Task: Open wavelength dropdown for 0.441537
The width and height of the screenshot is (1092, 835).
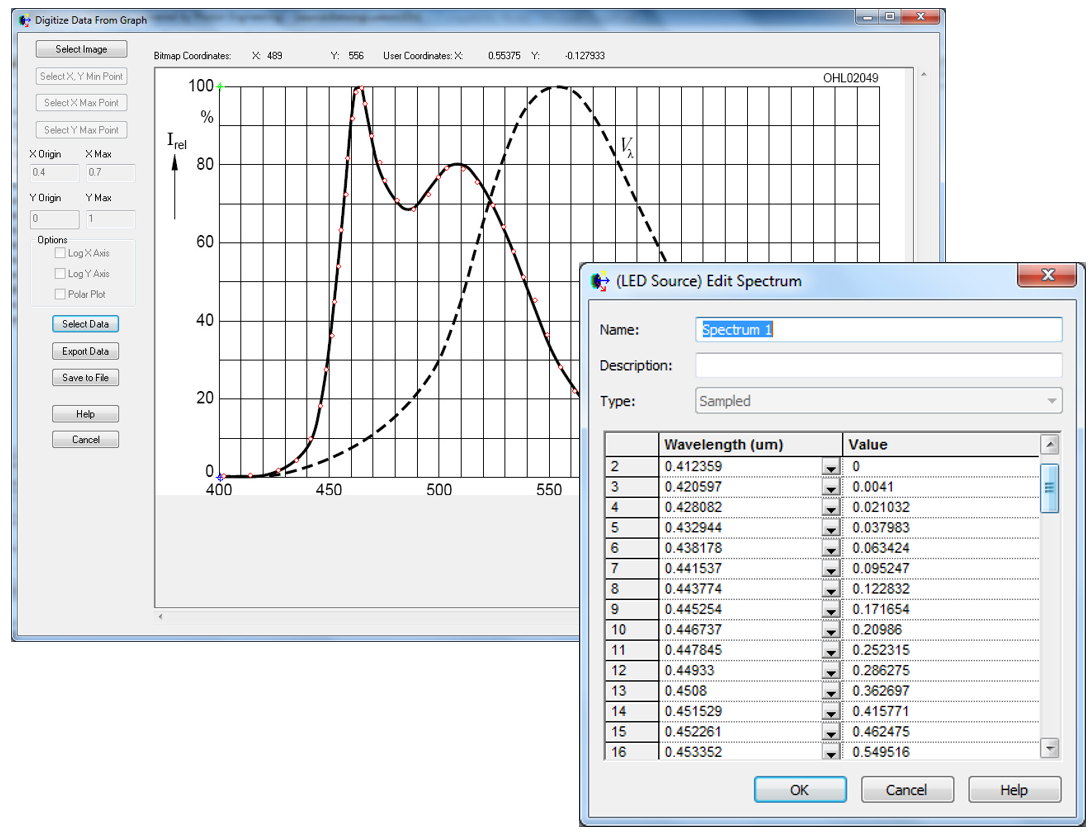Action: coord(830,569)
